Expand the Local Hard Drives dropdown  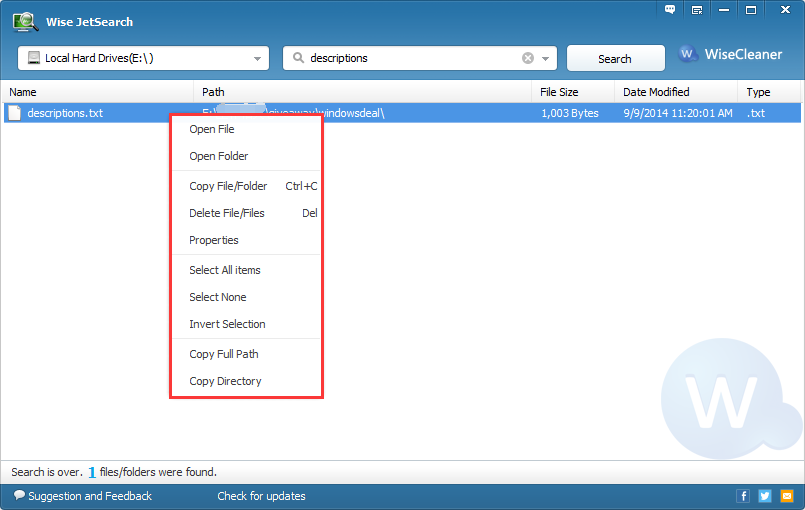257,59
